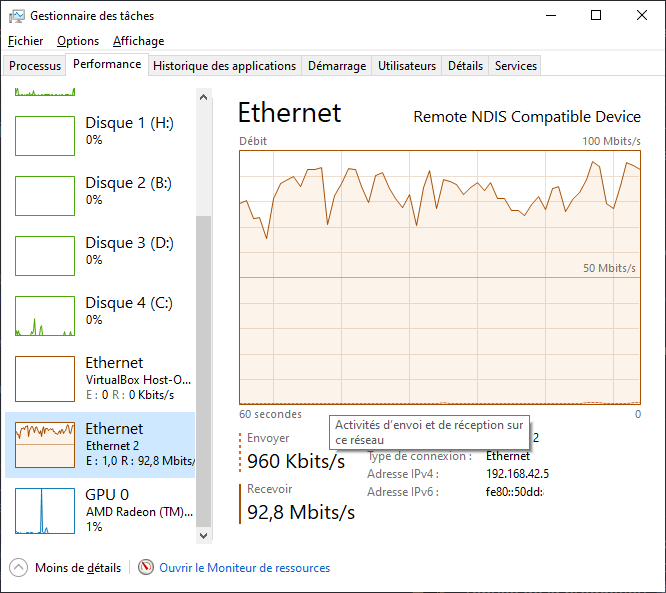The image size is (666, 593).
Task: Select the VirtualBox Host-Only Ethernet graph
Action: (45, 376)
